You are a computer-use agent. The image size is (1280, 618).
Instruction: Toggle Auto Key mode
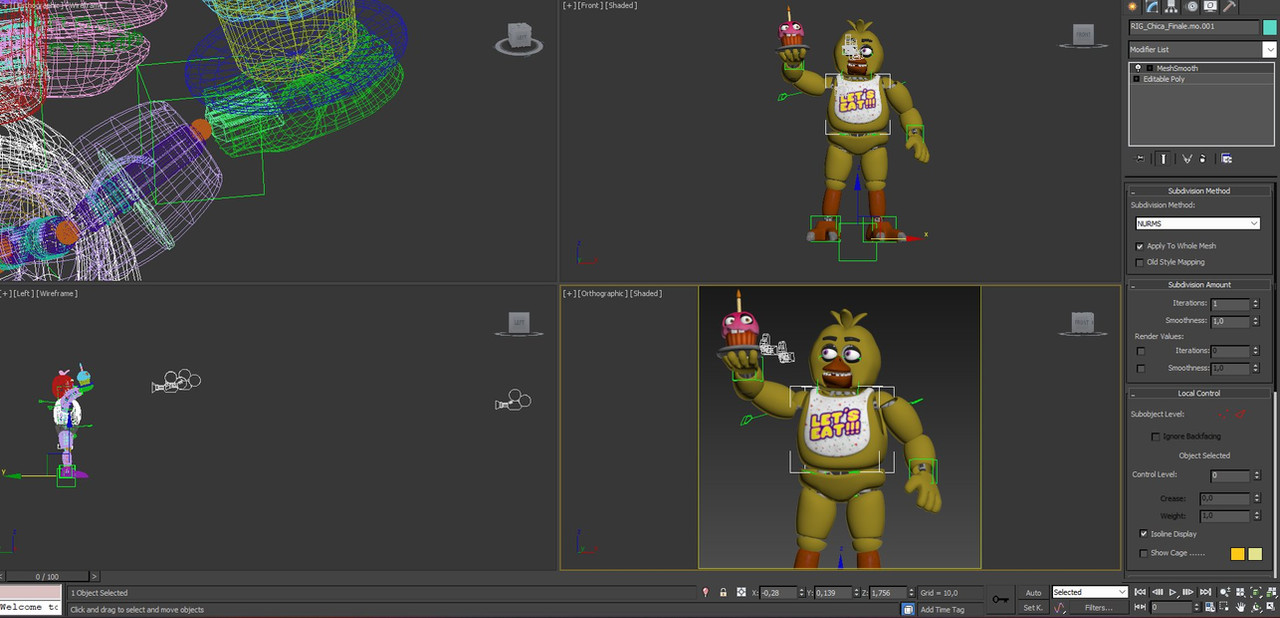point(1033,593)
